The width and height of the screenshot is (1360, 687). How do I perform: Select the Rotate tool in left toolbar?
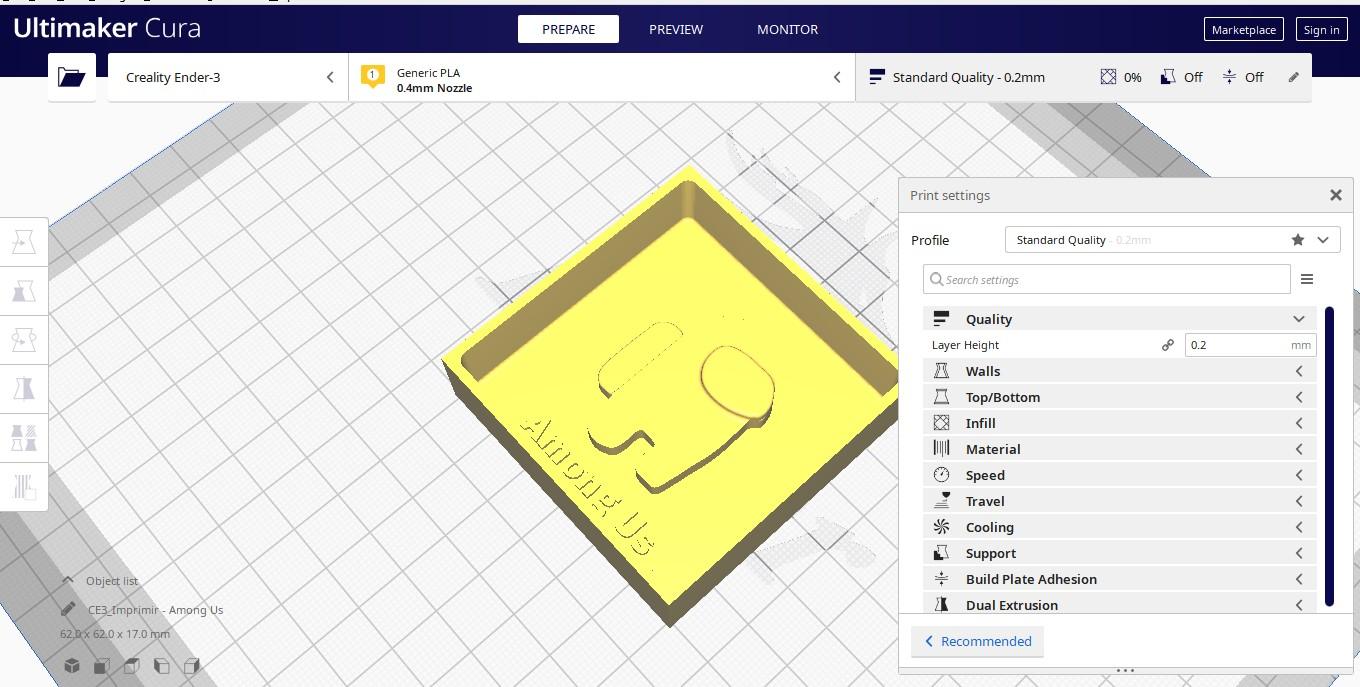(24, 340)
